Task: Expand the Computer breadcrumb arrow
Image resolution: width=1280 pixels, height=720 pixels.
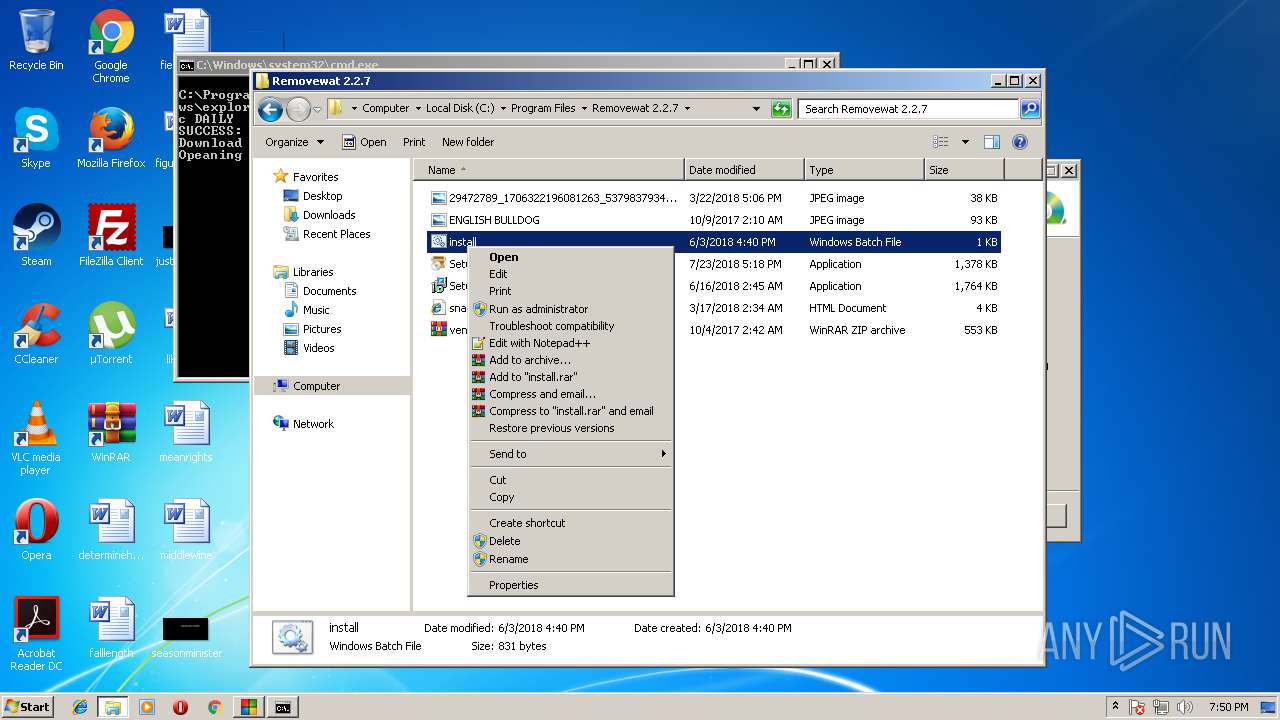Action: coord(418,108)
